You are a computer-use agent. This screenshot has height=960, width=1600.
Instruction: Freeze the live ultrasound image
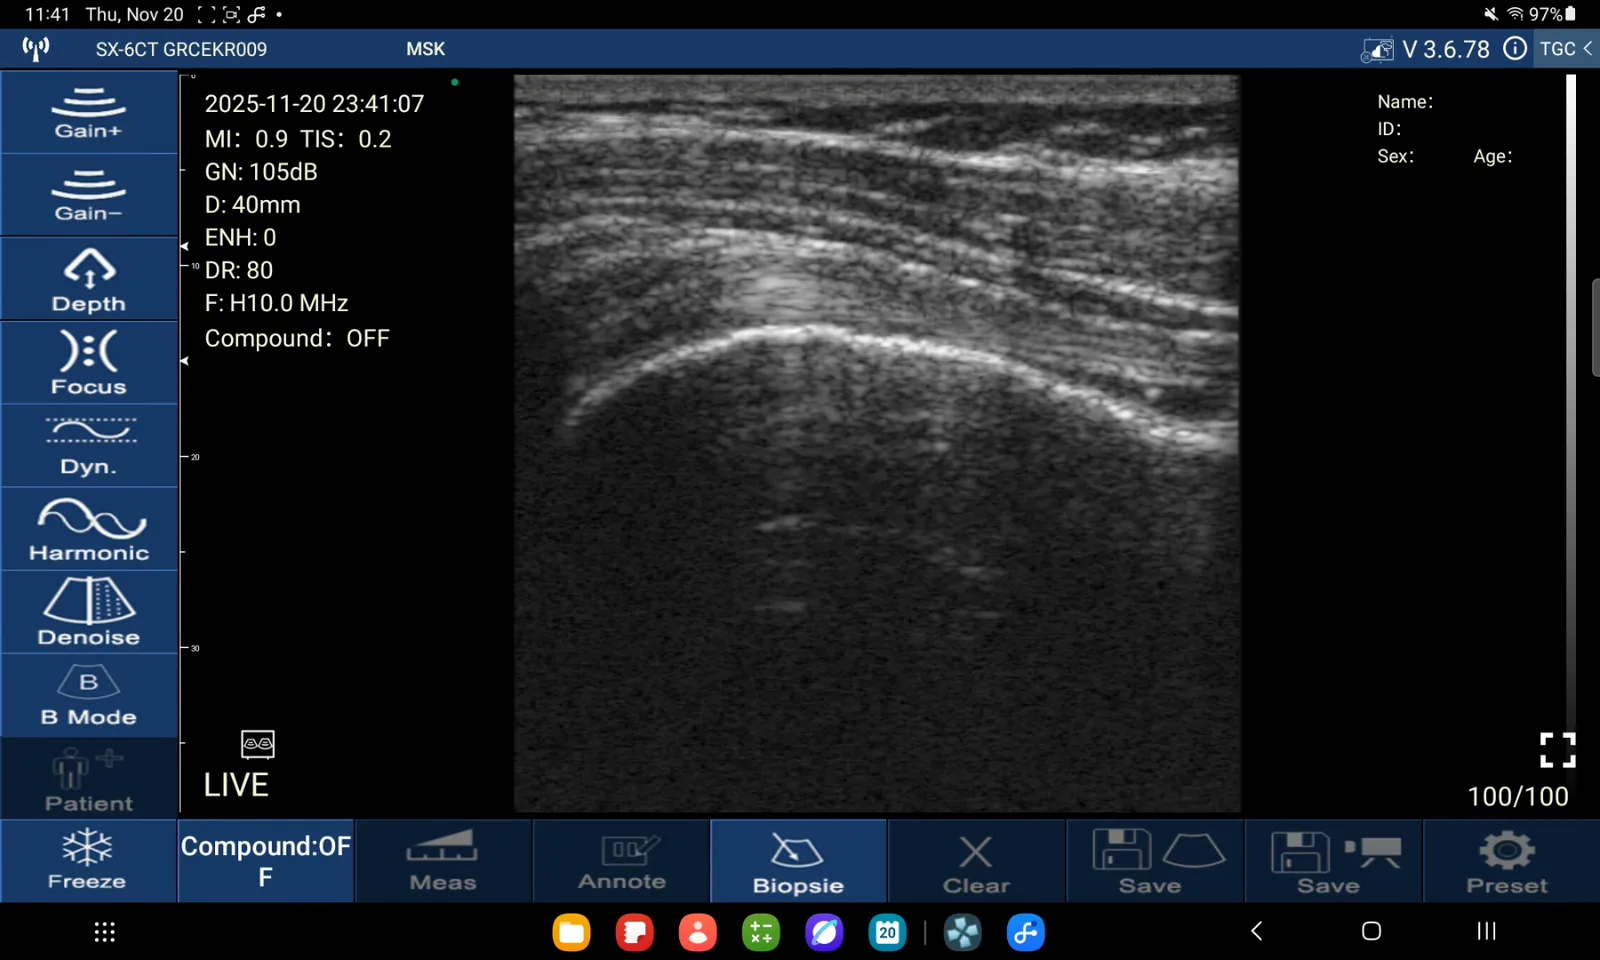(88, 861)
